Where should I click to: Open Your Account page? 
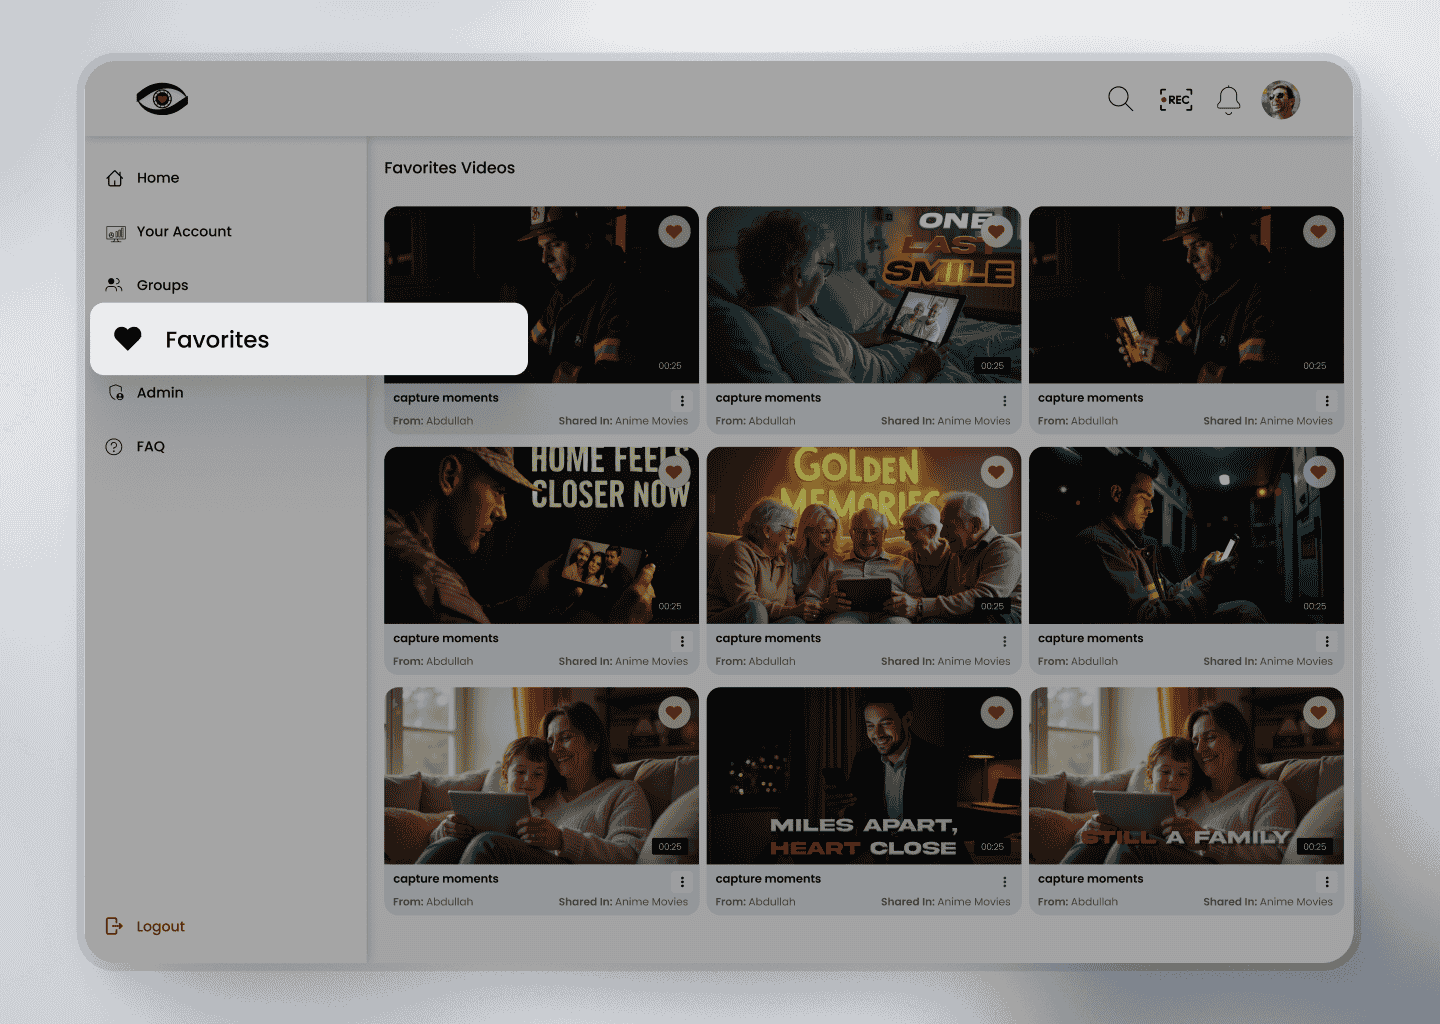[183, 232]
